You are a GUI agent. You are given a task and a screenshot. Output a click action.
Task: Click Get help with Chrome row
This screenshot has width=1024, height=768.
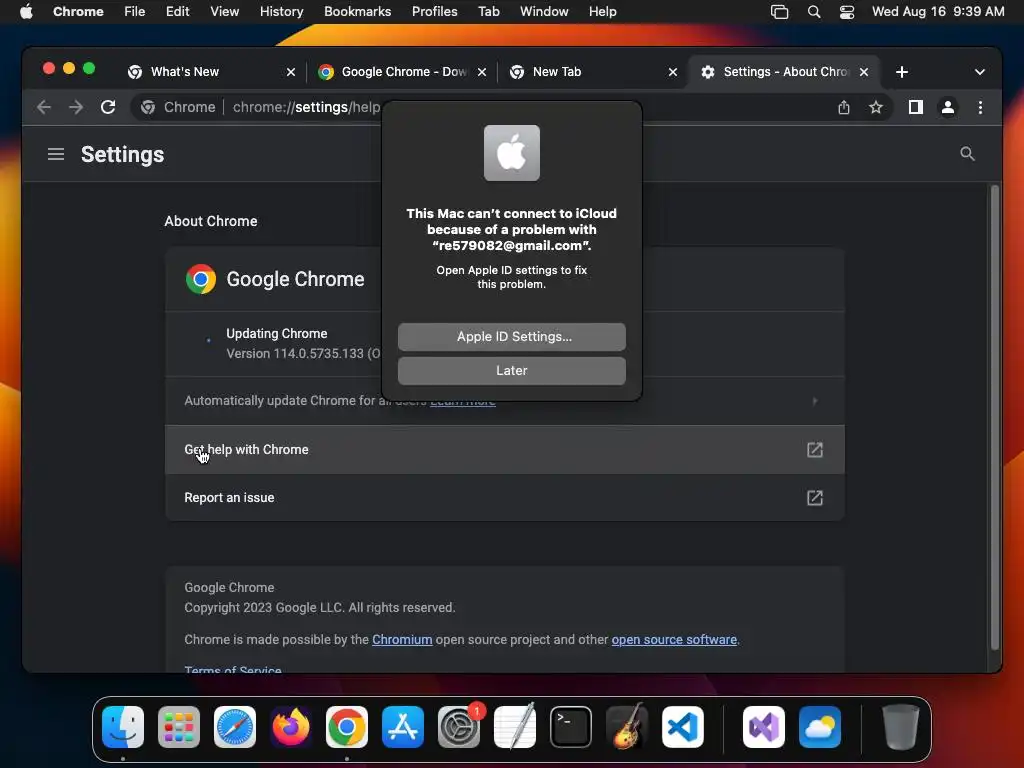[x=504, y=450]
